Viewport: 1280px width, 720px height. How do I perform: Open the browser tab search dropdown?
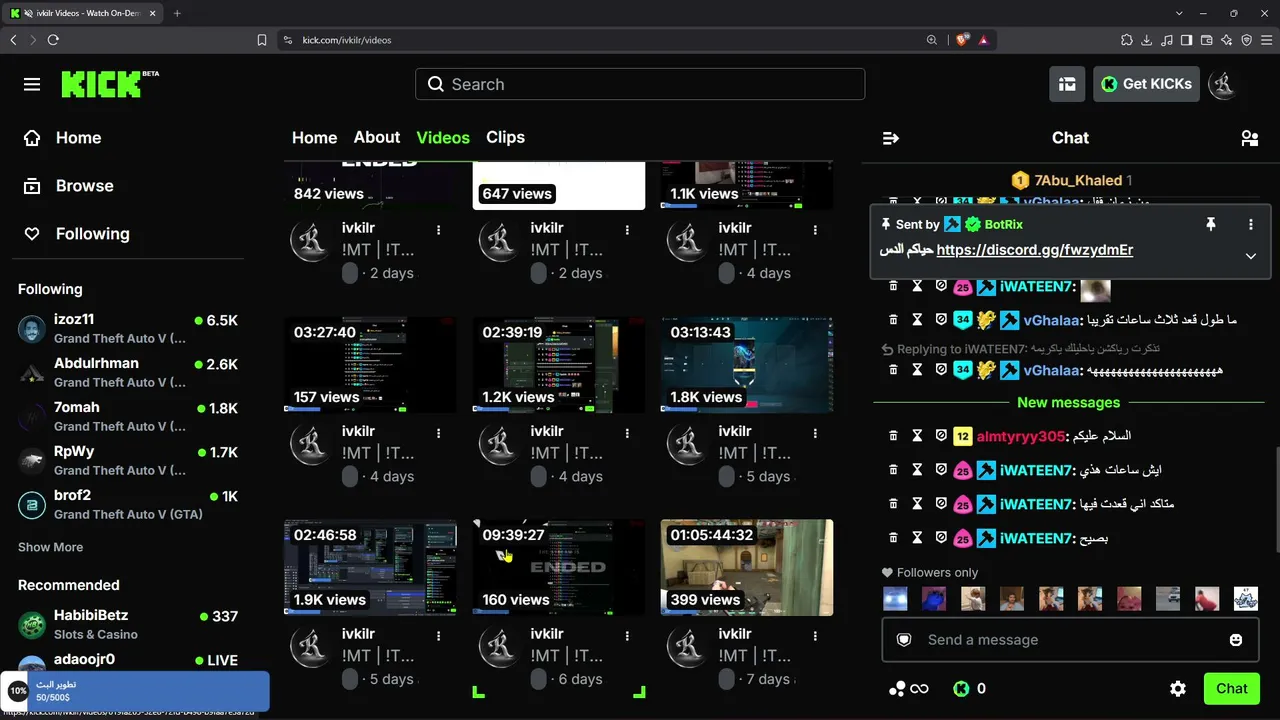pyautogui.click(x=1178, y=13)
